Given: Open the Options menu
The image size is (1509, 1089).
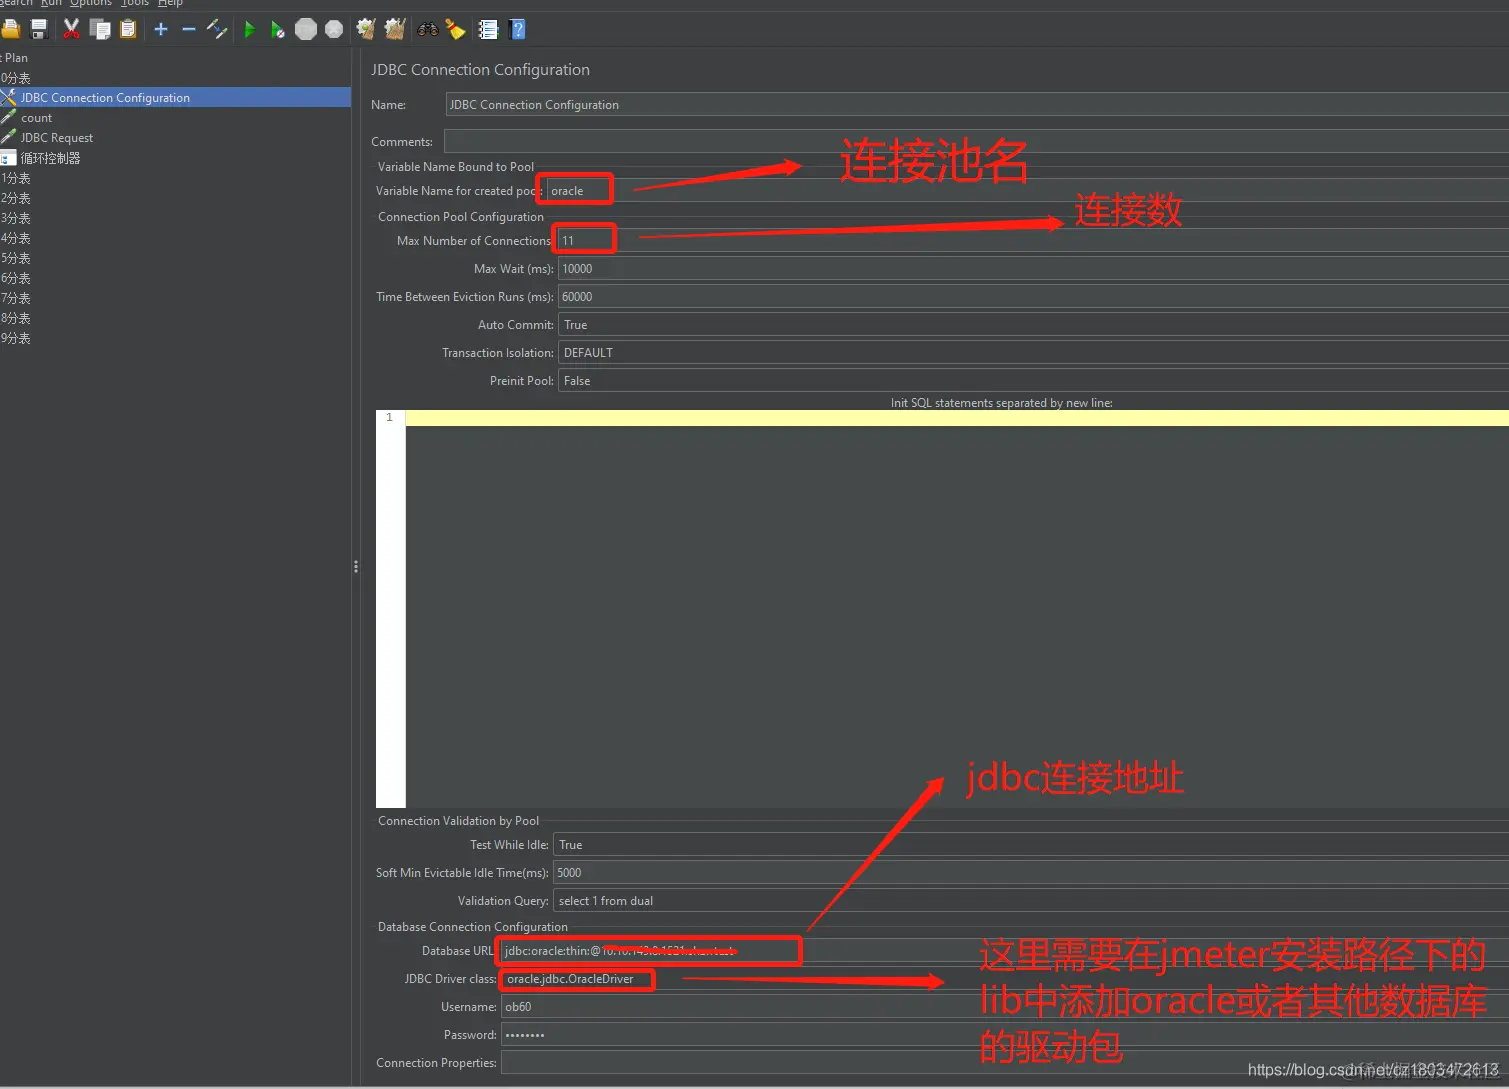Looking at the screenshot, I should (90, 3).
